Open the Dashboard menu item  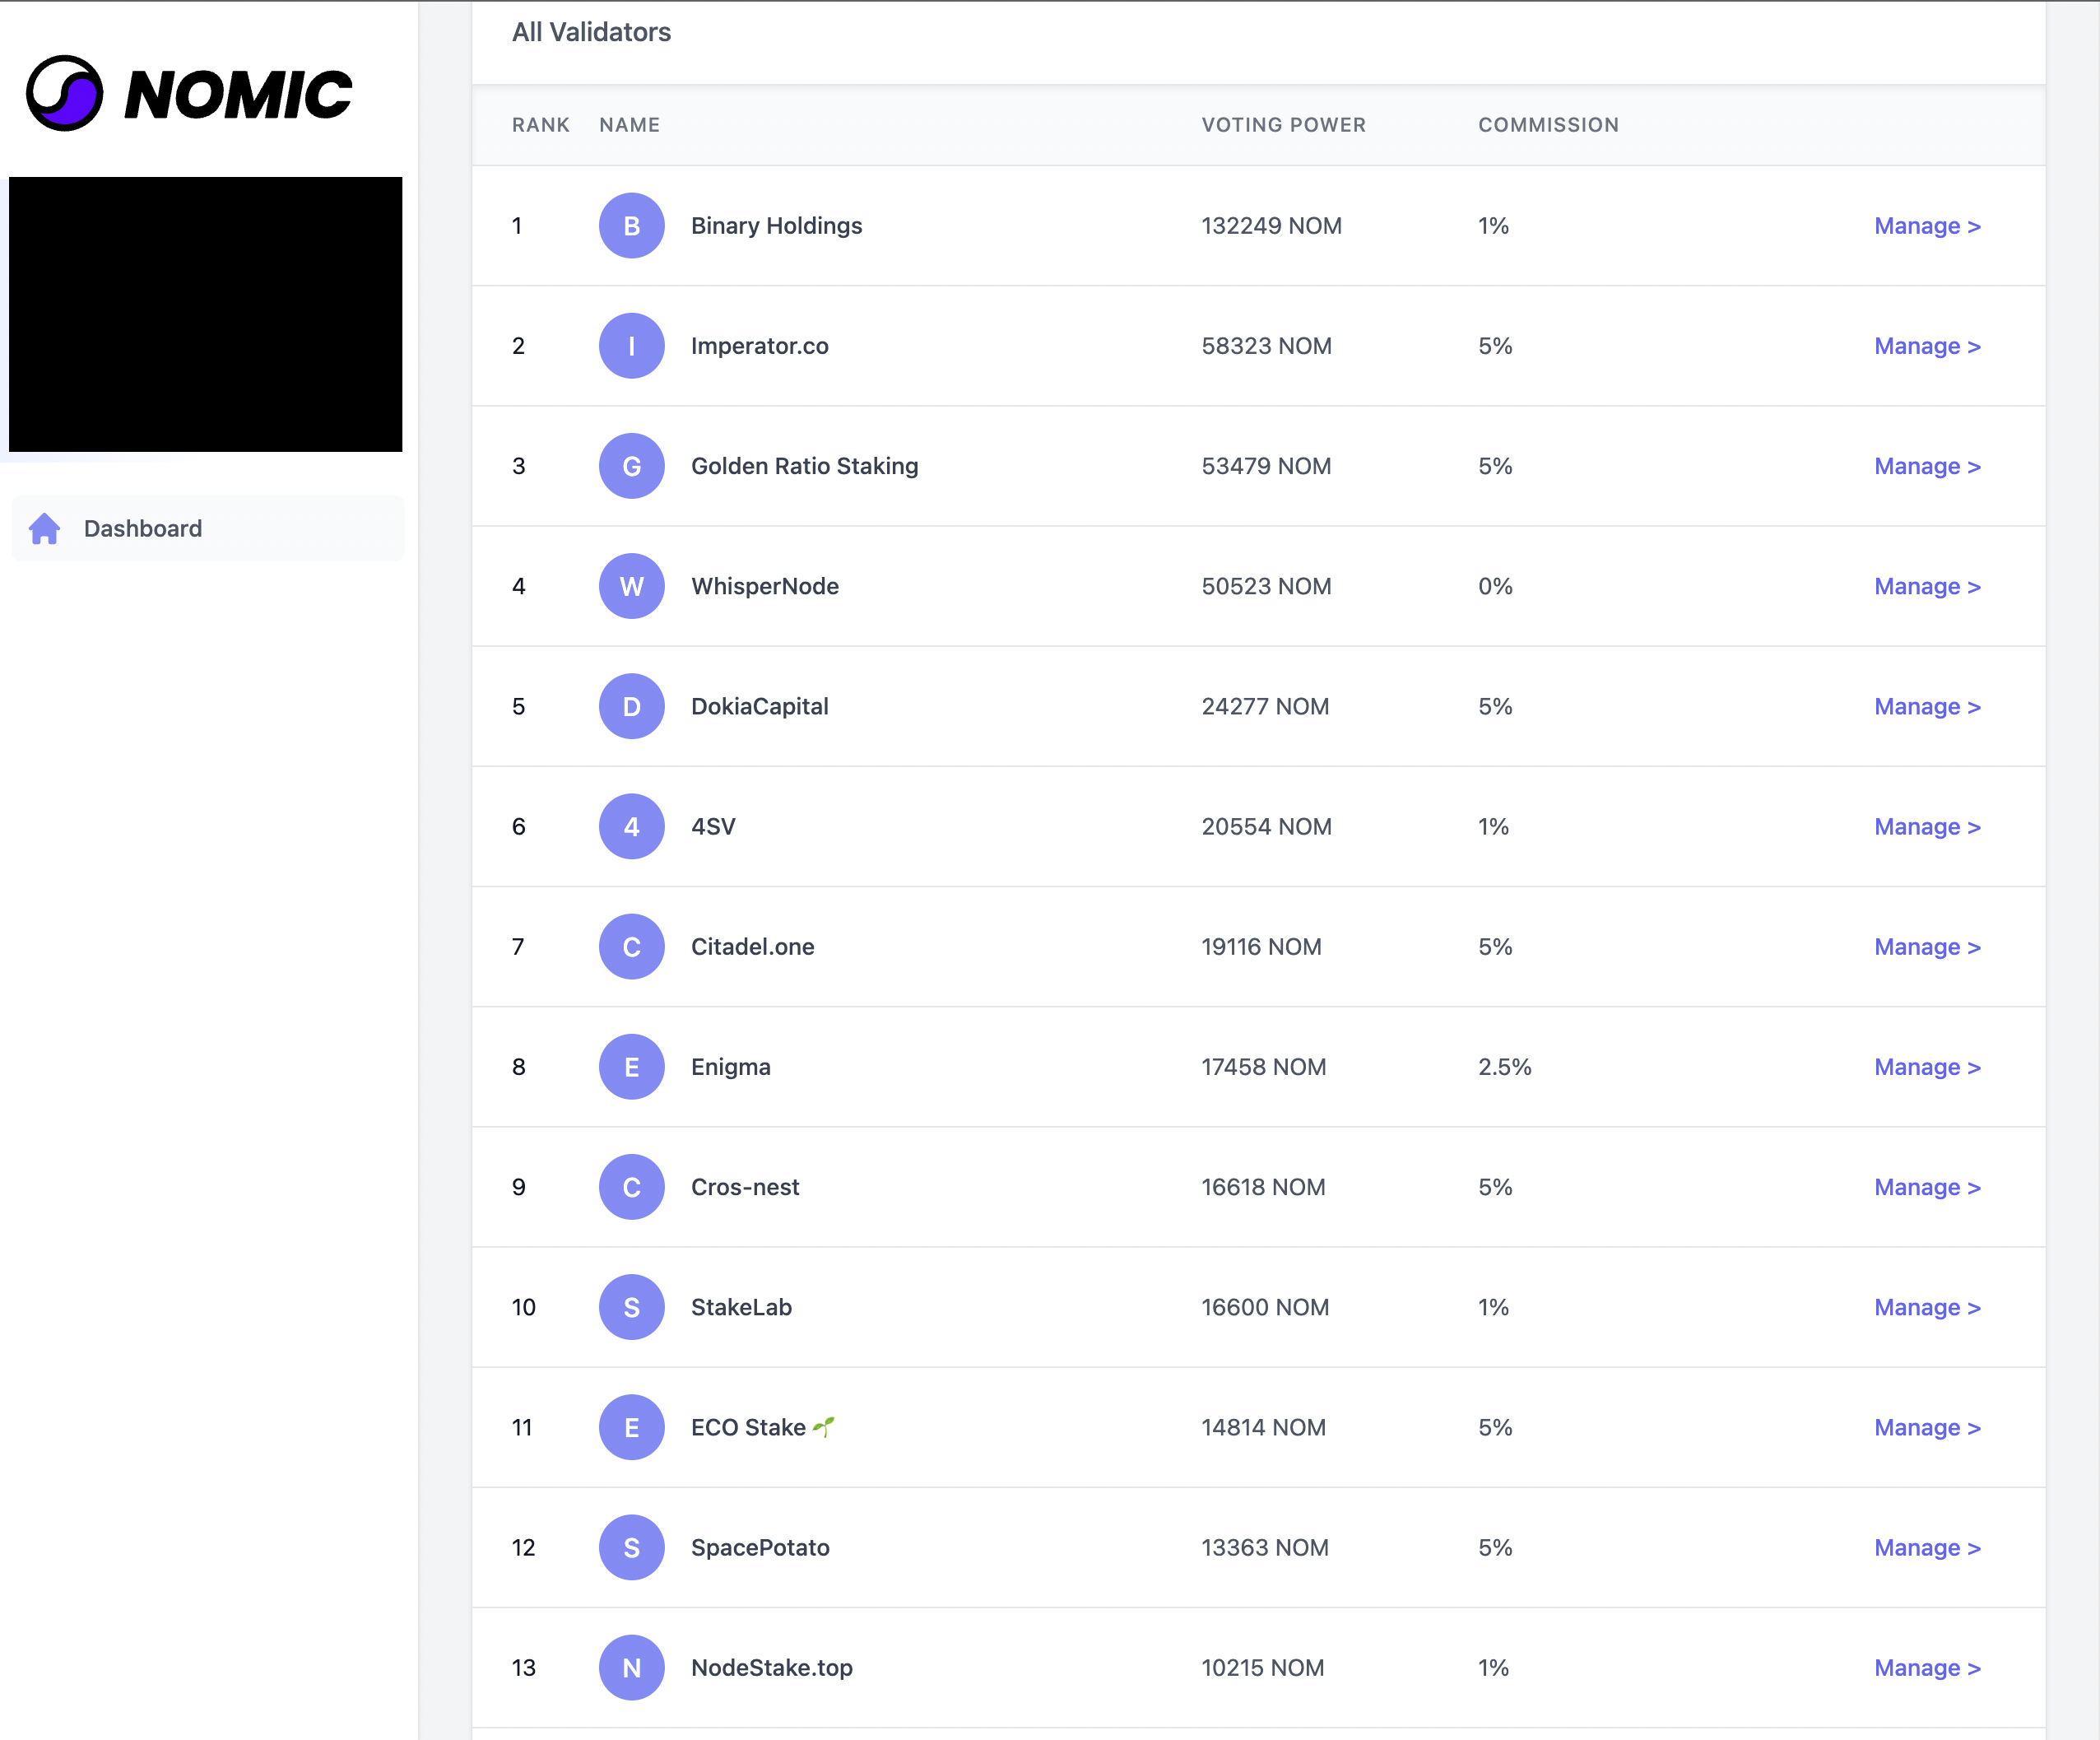click(143, 528)
